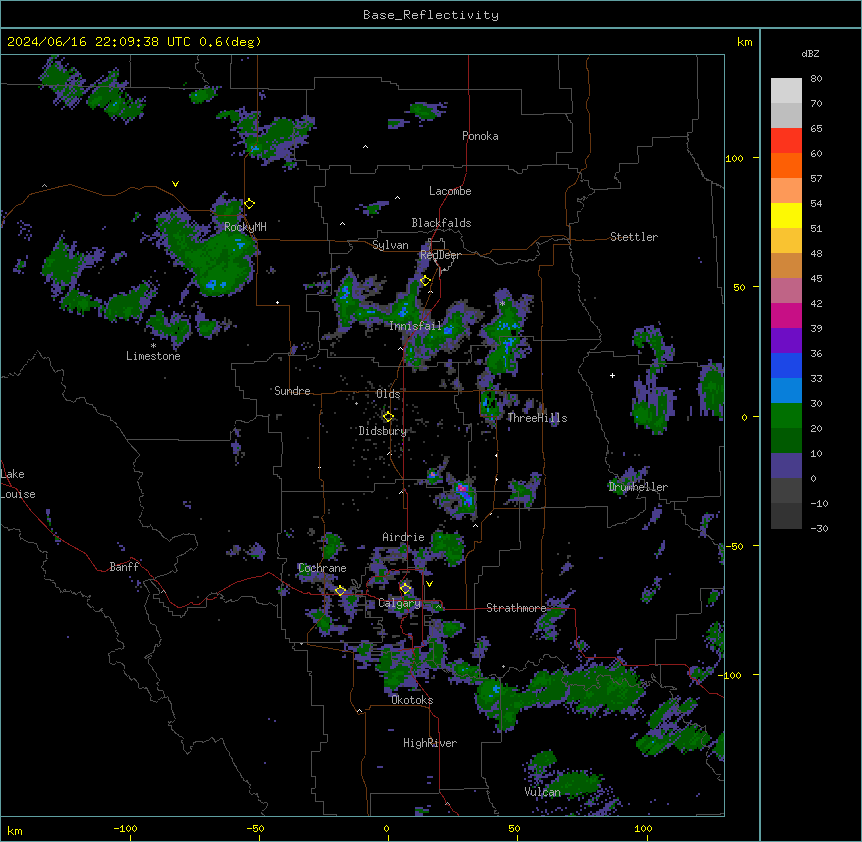The width and height of the screenshot is (862, 842).
Task: Click the Blackfalds city label
Action: 441,223
